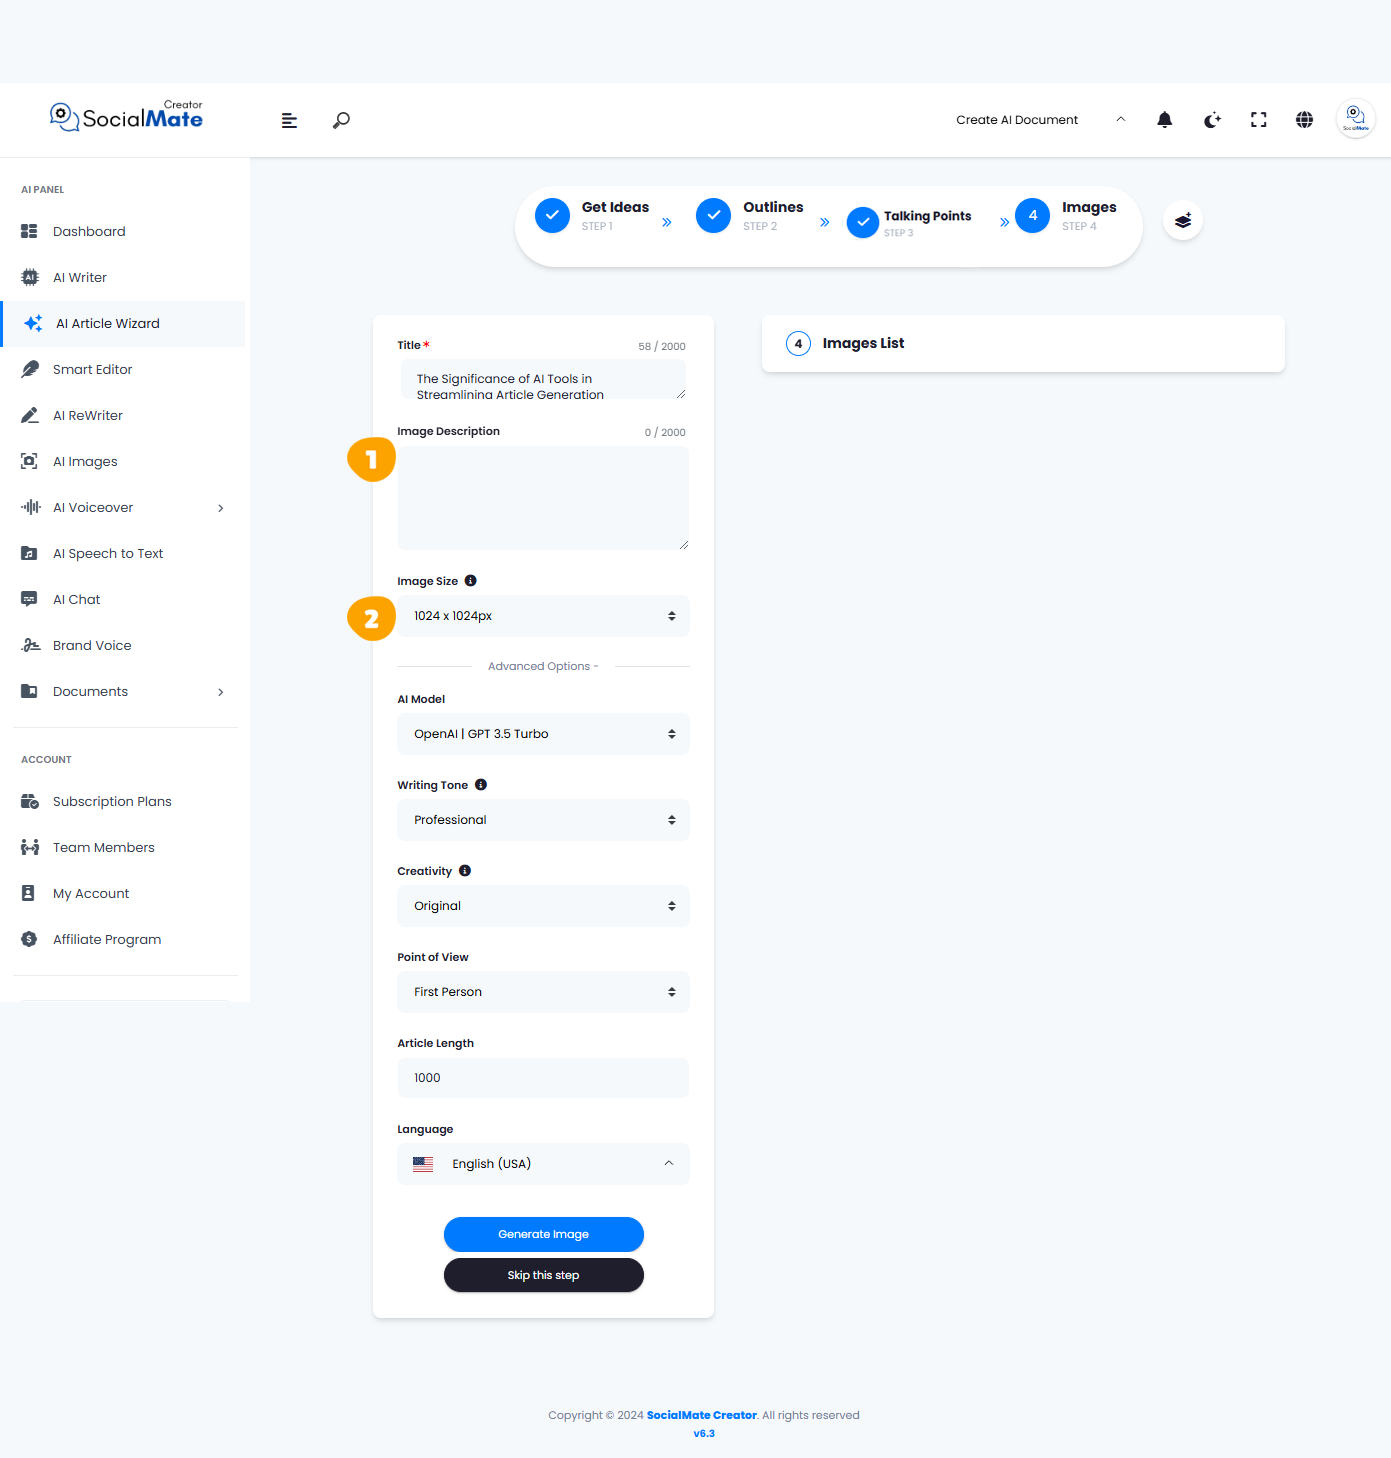Collapse sidebar with the hamburger icon
The image size is (1391, 1458).
[x=289, y=120]
